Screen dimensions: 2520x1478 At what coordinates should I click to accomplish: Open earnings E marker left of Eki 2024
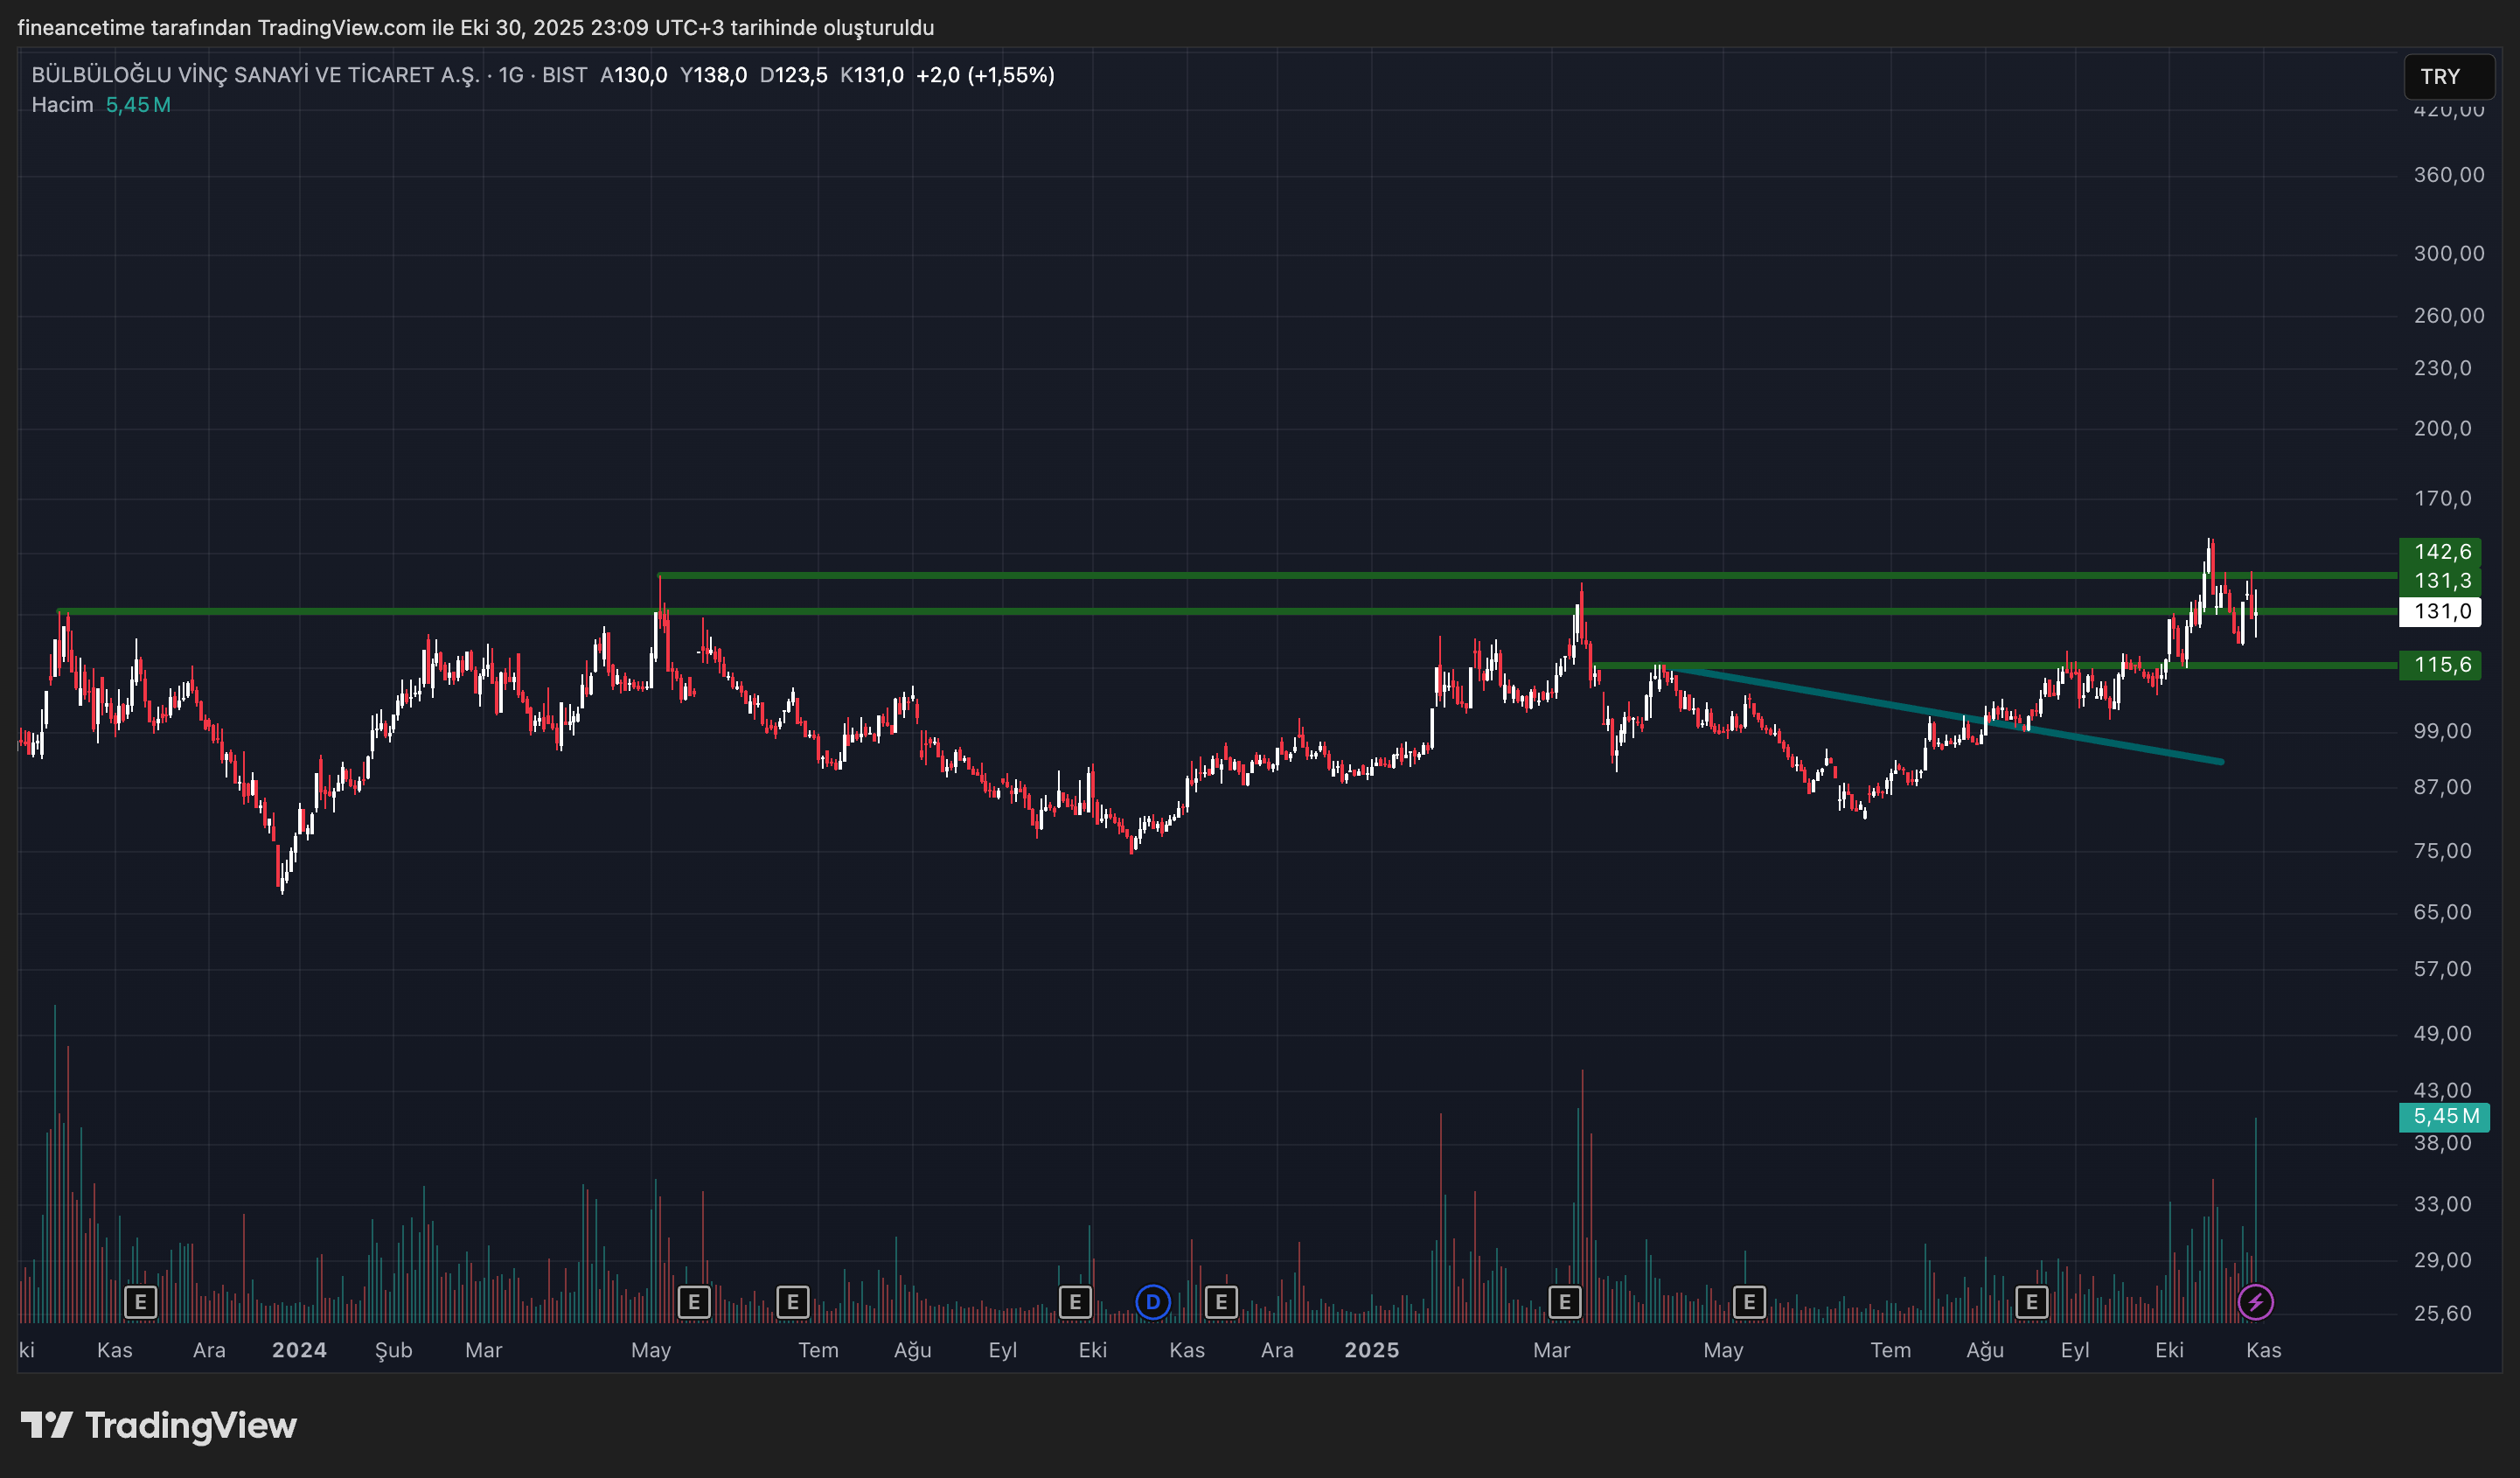(x=1074, y=1302)
